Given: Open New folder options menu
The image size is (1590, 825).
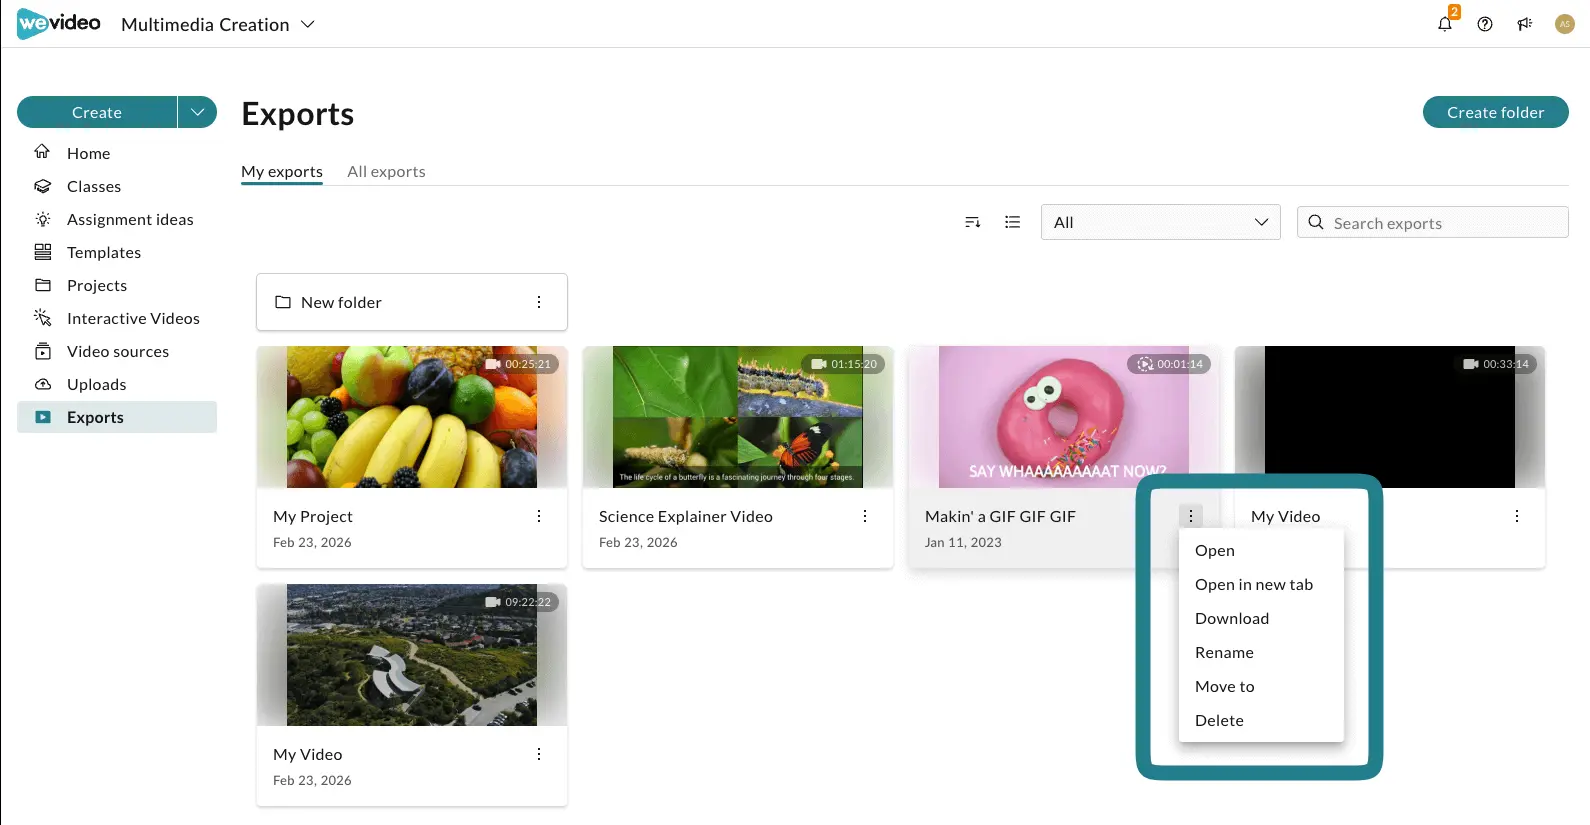Looking at the screenshot, I should [539, 302].
